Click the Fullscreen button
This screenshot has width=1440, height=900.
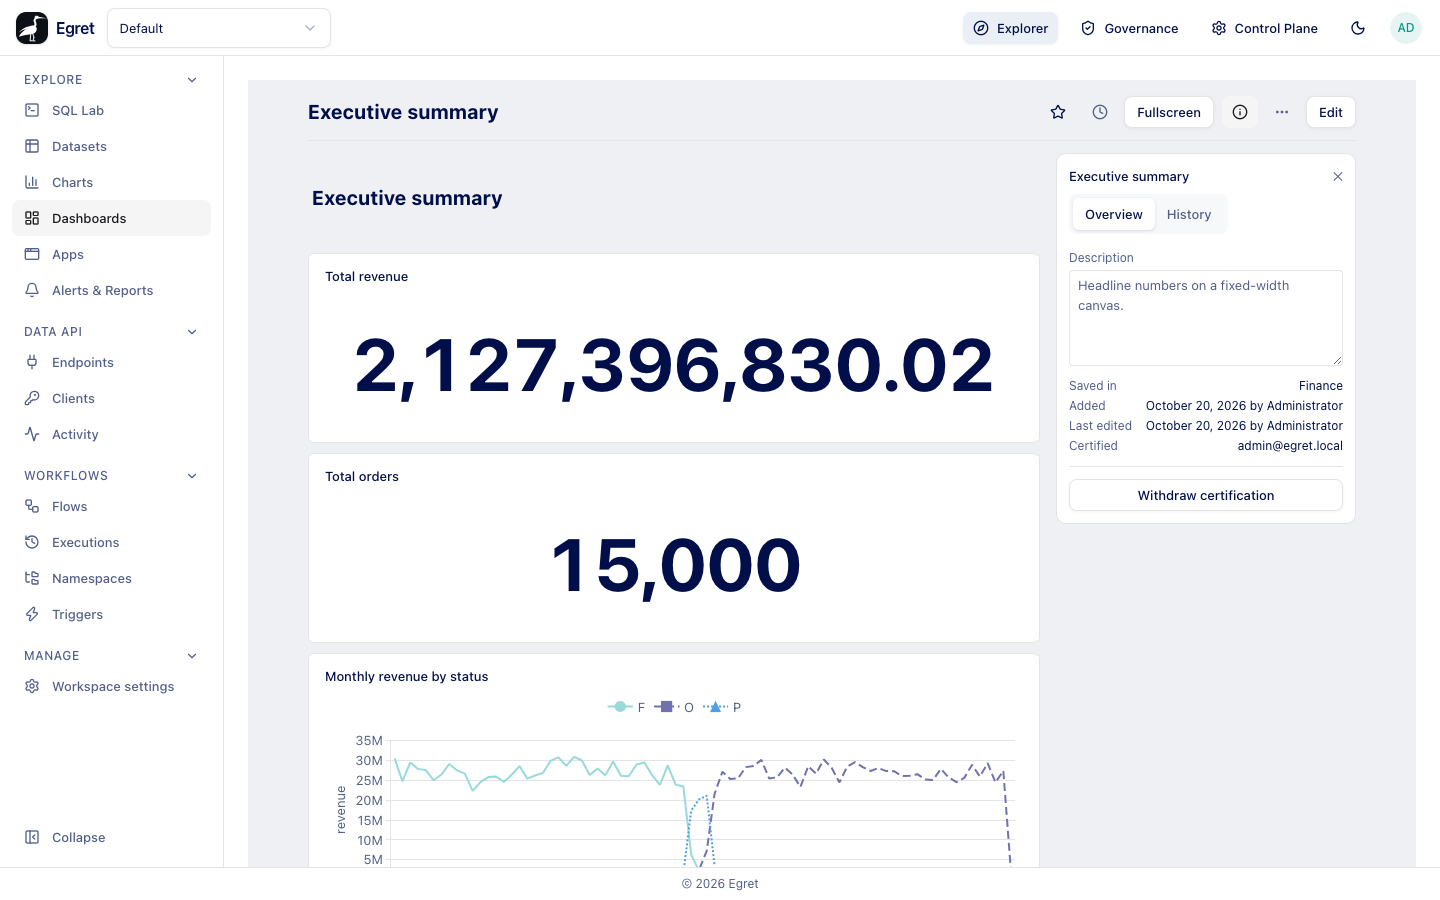pyautogui.click(x=1169, y=112)
